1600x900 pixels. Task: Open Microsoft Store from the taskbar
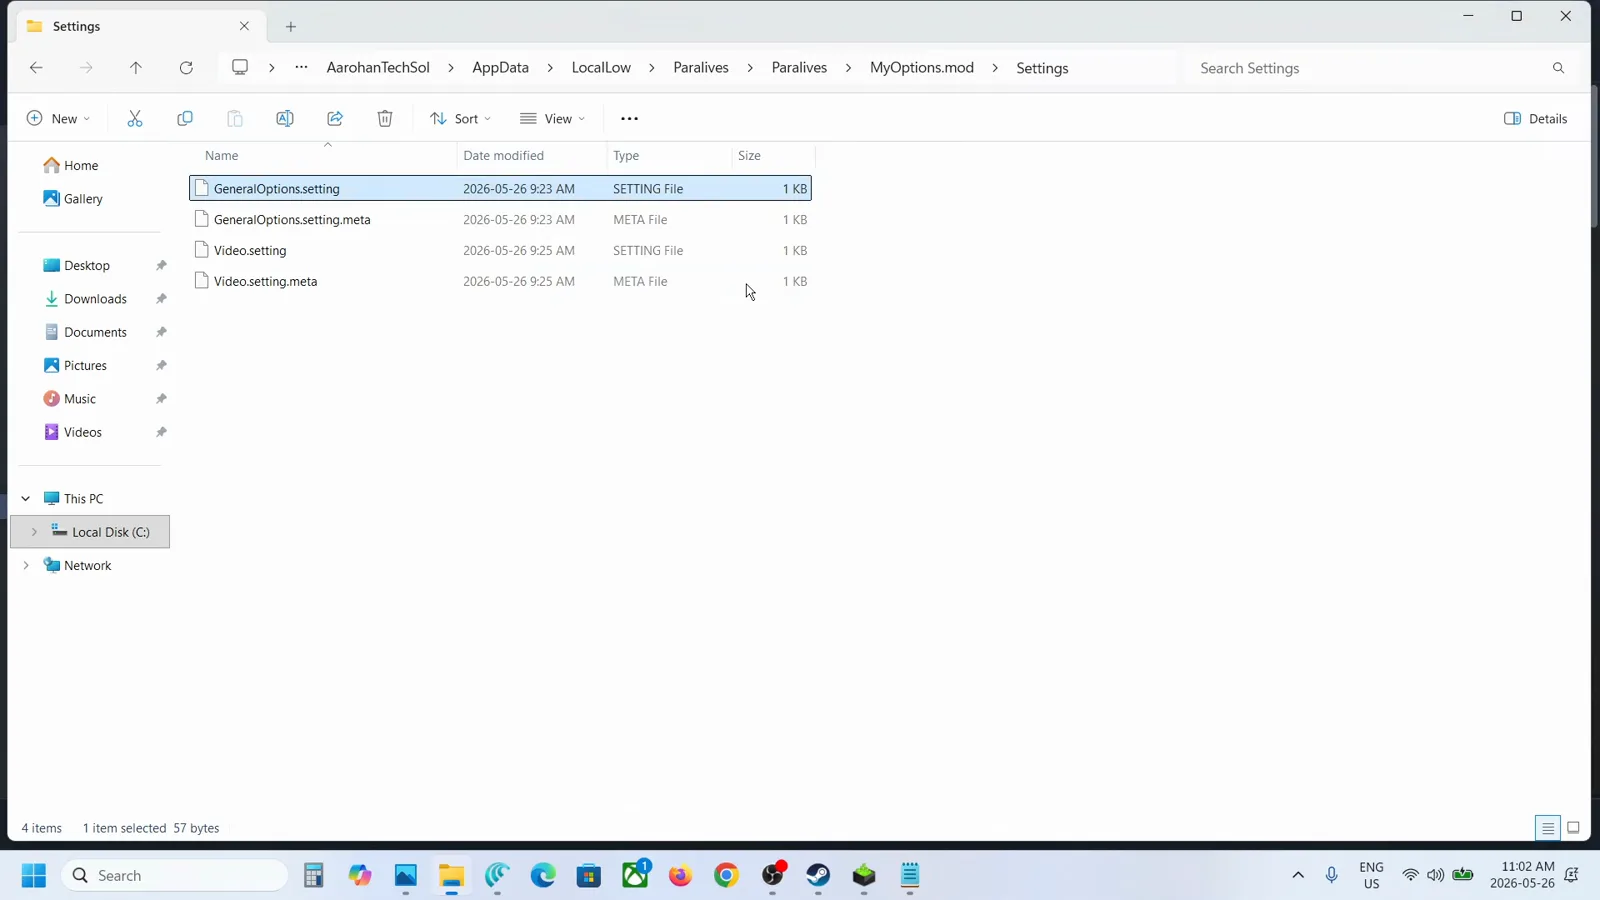pos(589,876)
